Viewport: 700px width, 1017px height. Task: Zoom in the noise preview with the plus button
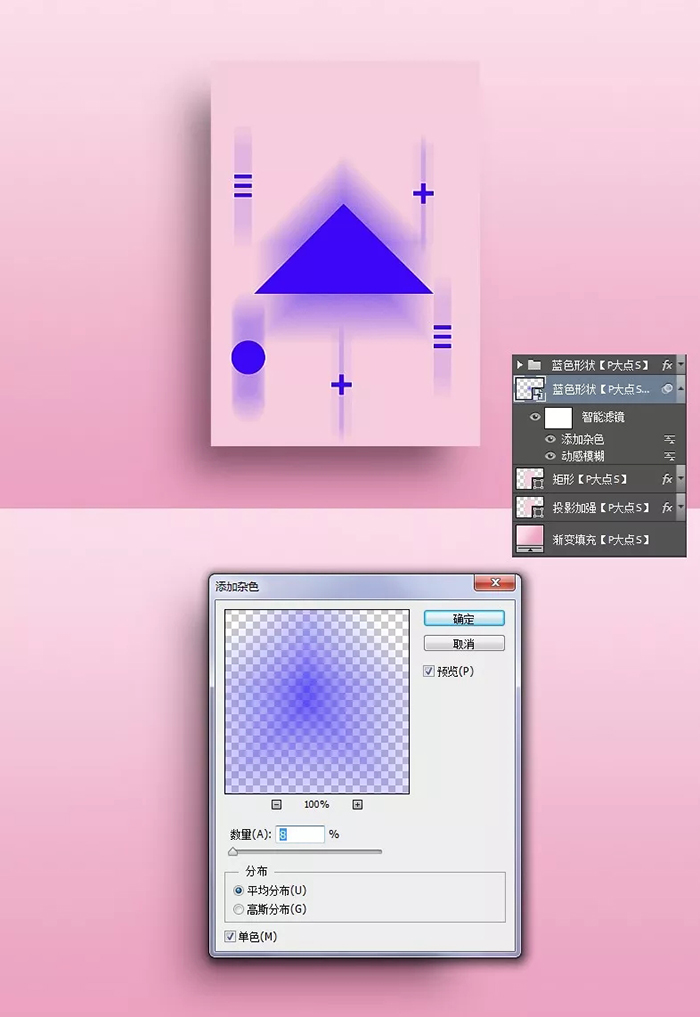point(357,804)
